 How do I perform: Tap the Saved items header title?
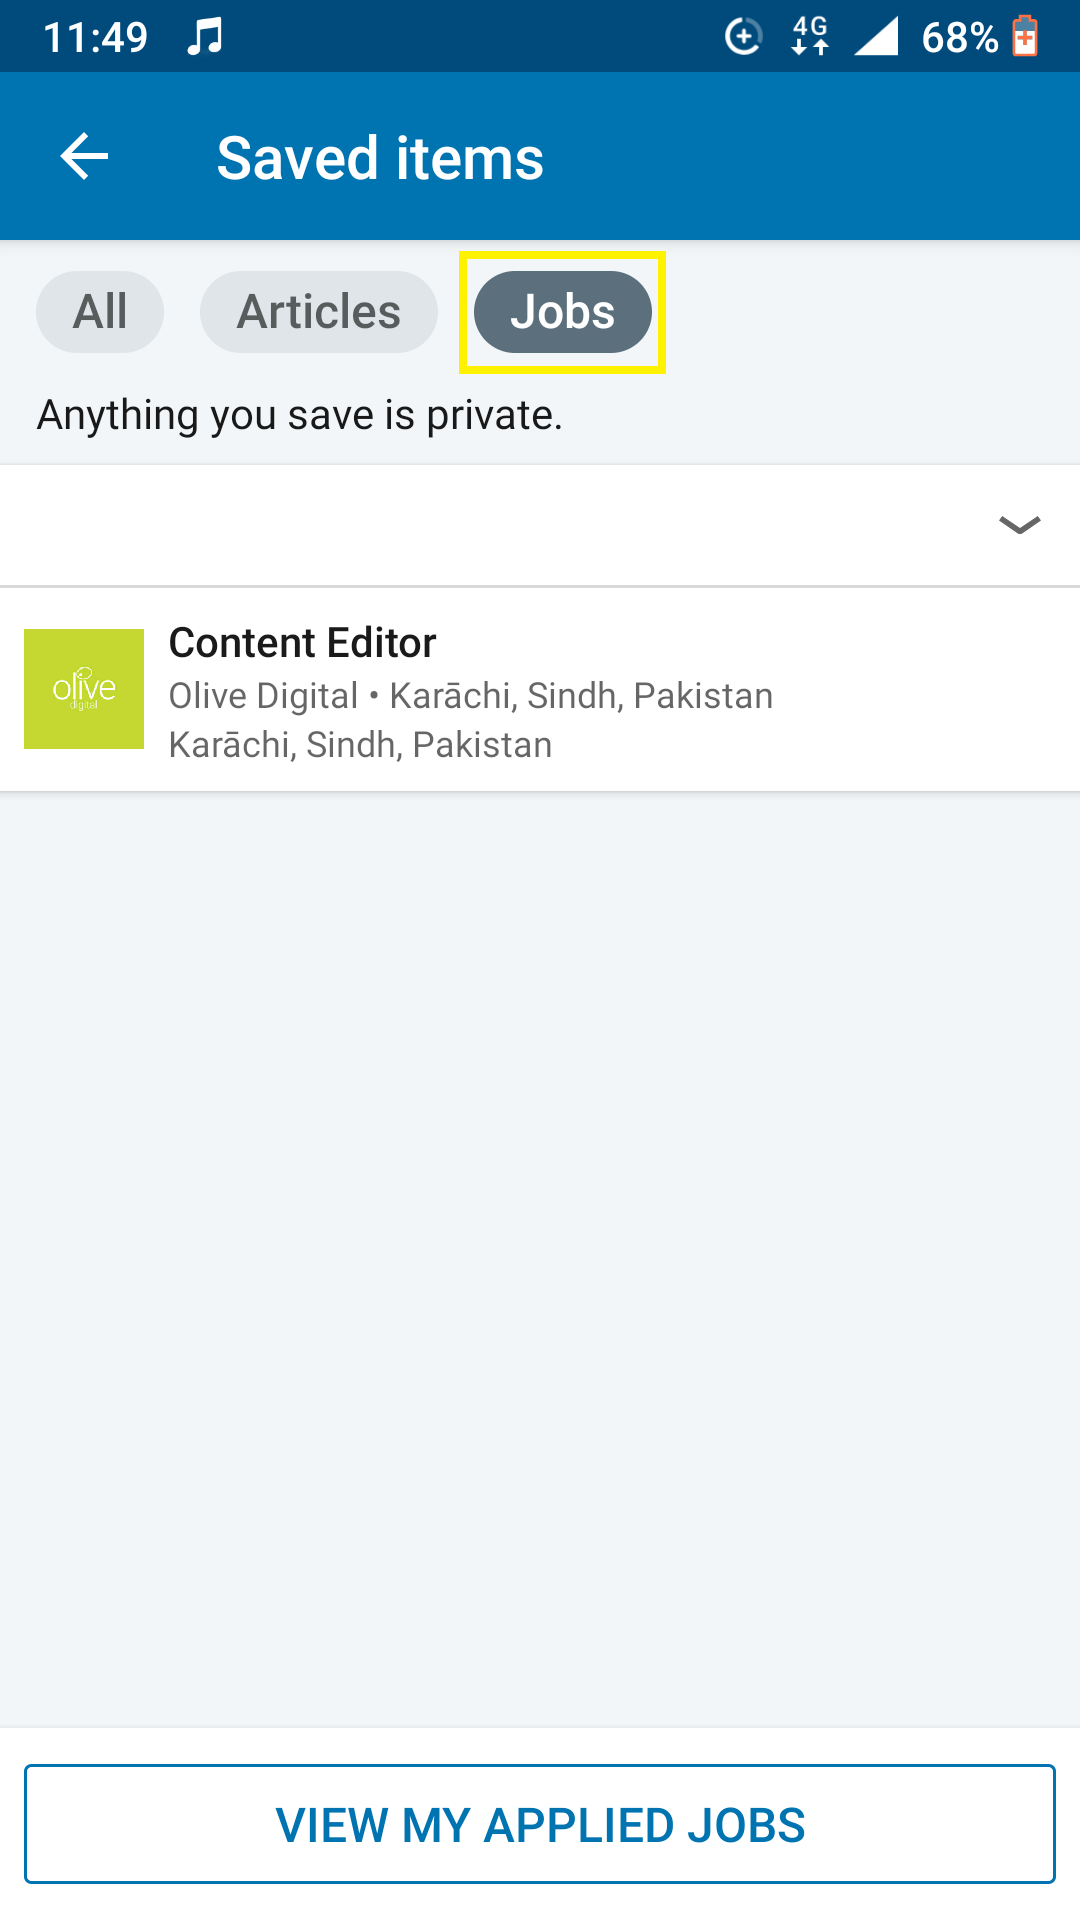click(x=380, y=158)
